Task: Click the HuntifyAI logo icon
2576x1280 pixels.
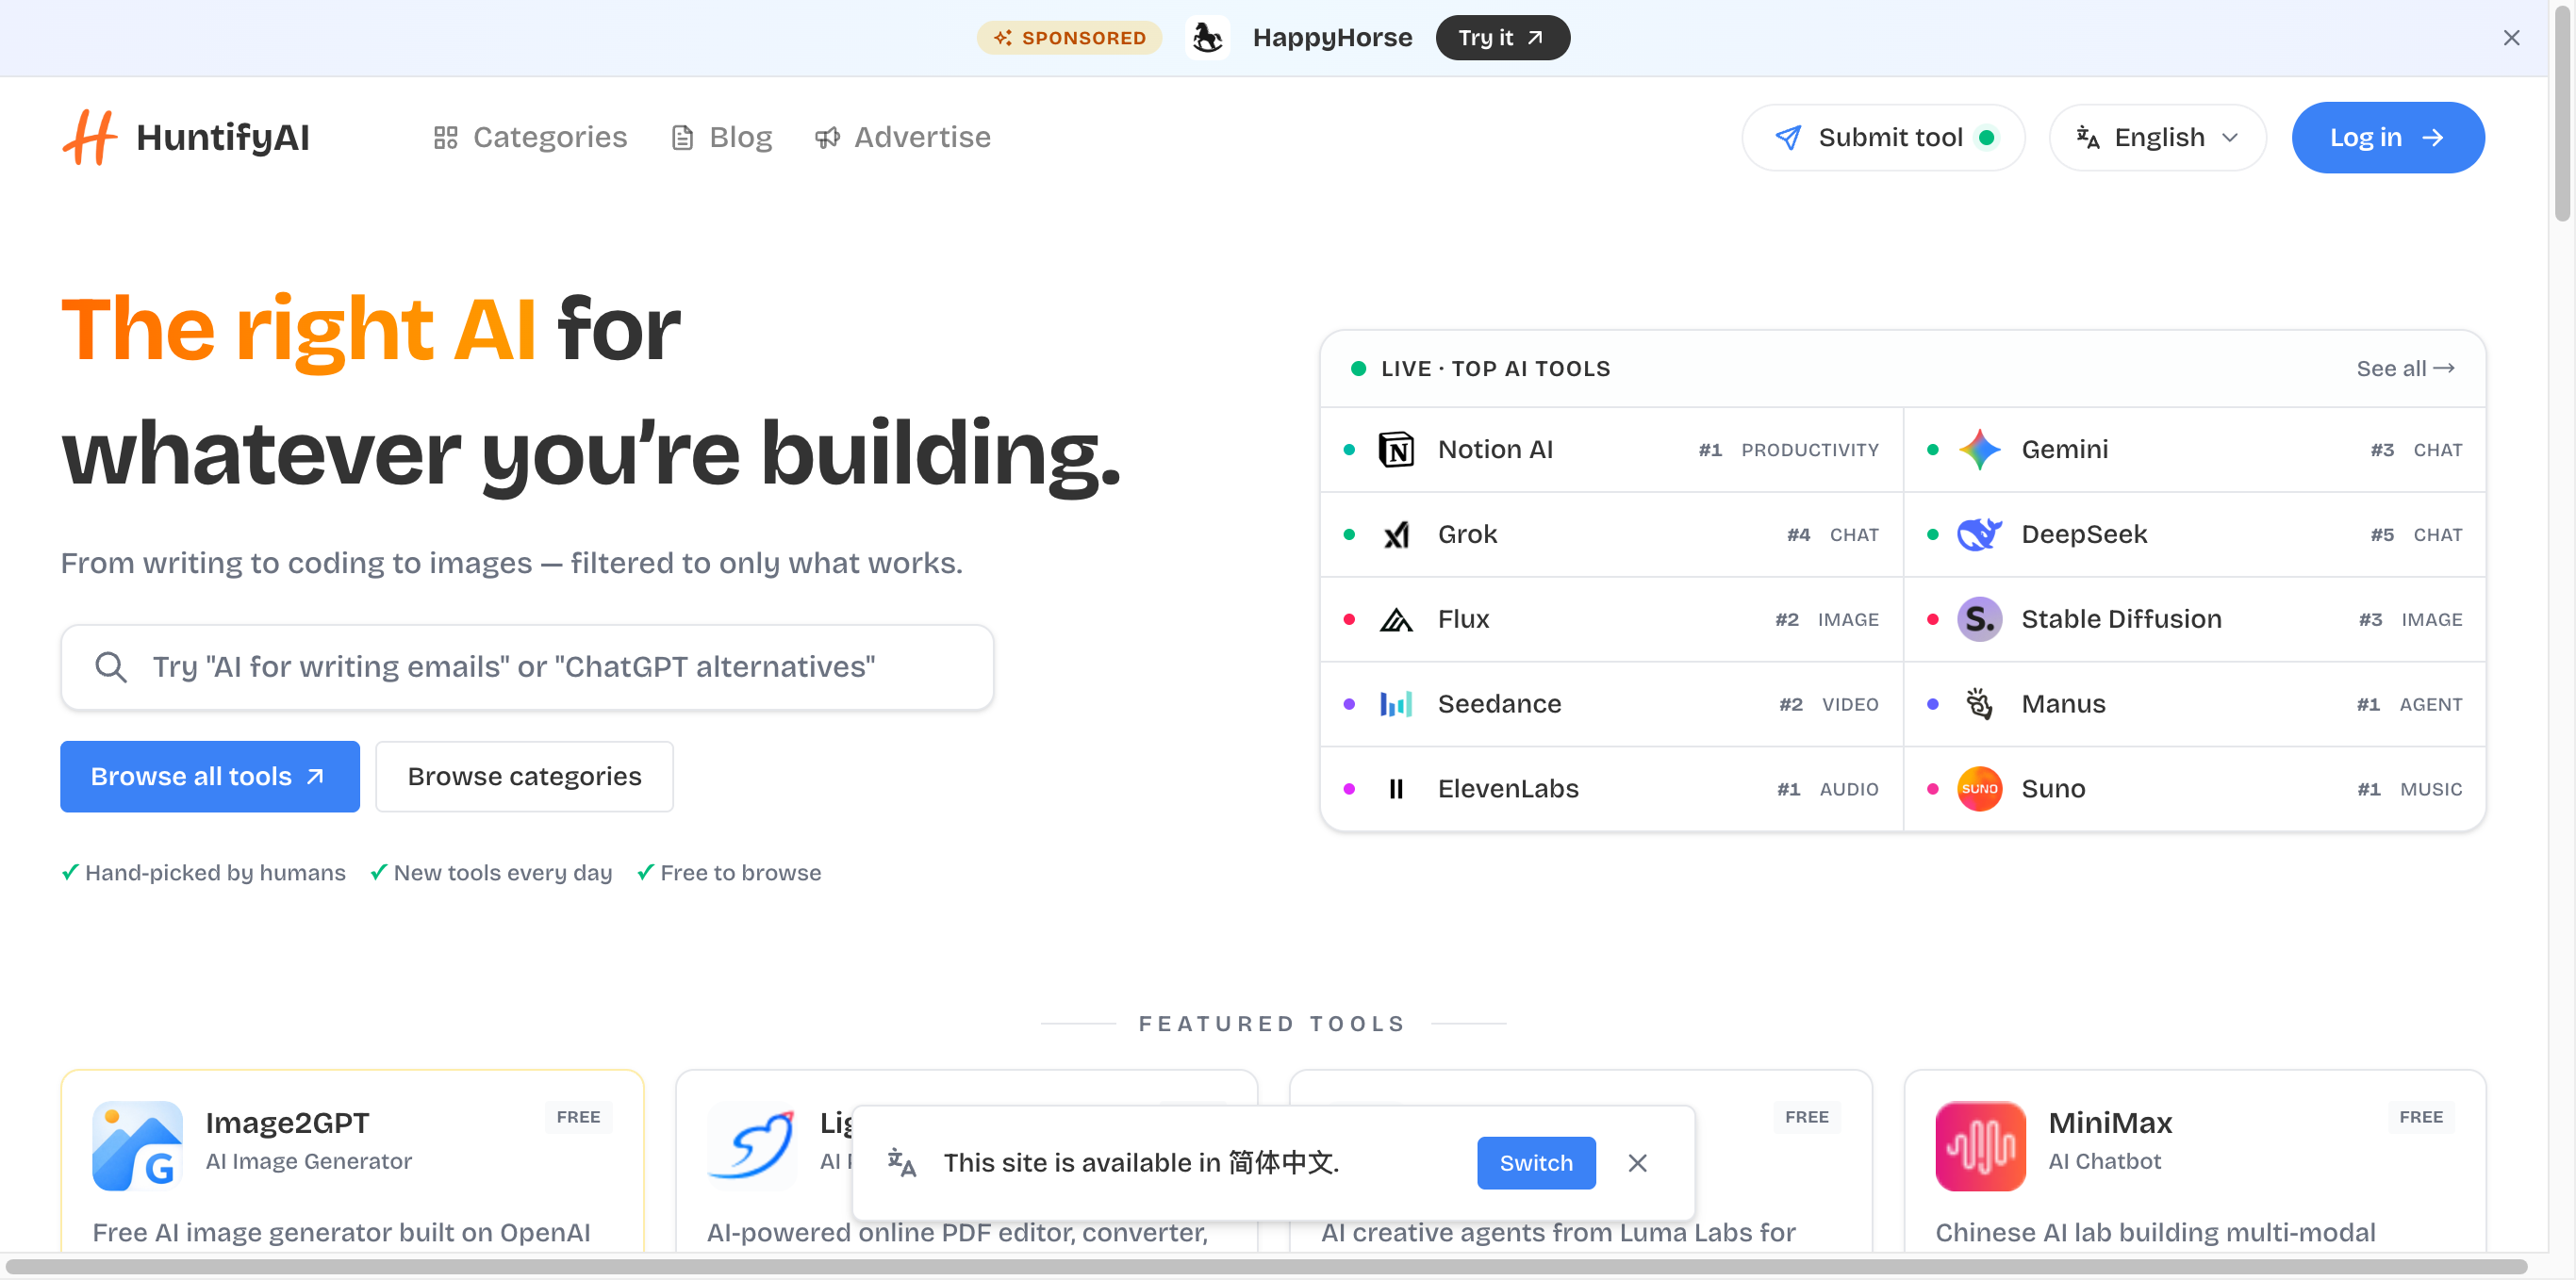Action: point(89,137)
